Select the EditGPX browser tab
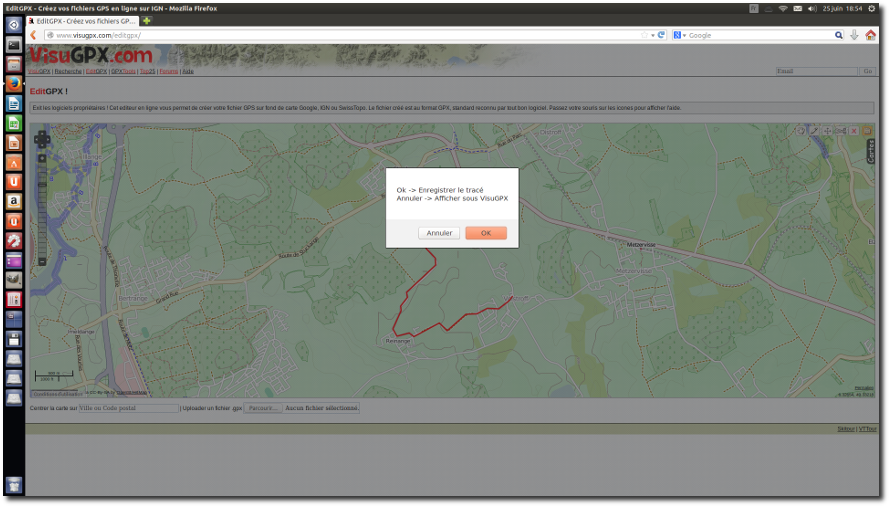This screenshot has height=507, width=890. point(83,21)
